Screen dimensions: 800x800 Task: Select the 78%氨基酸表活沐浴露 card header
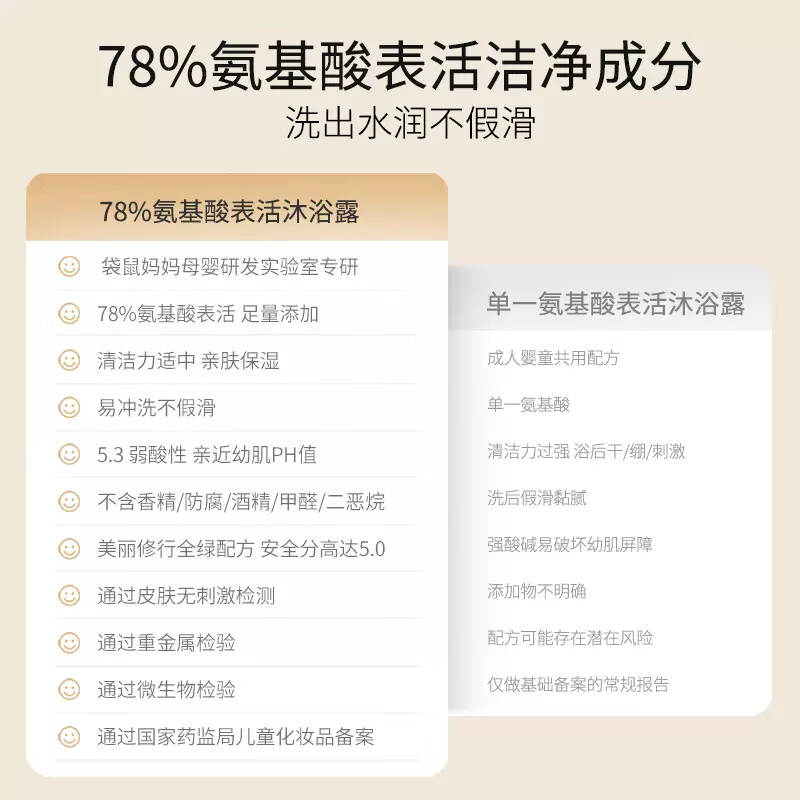pyautogui.click(x=237, y=207)
